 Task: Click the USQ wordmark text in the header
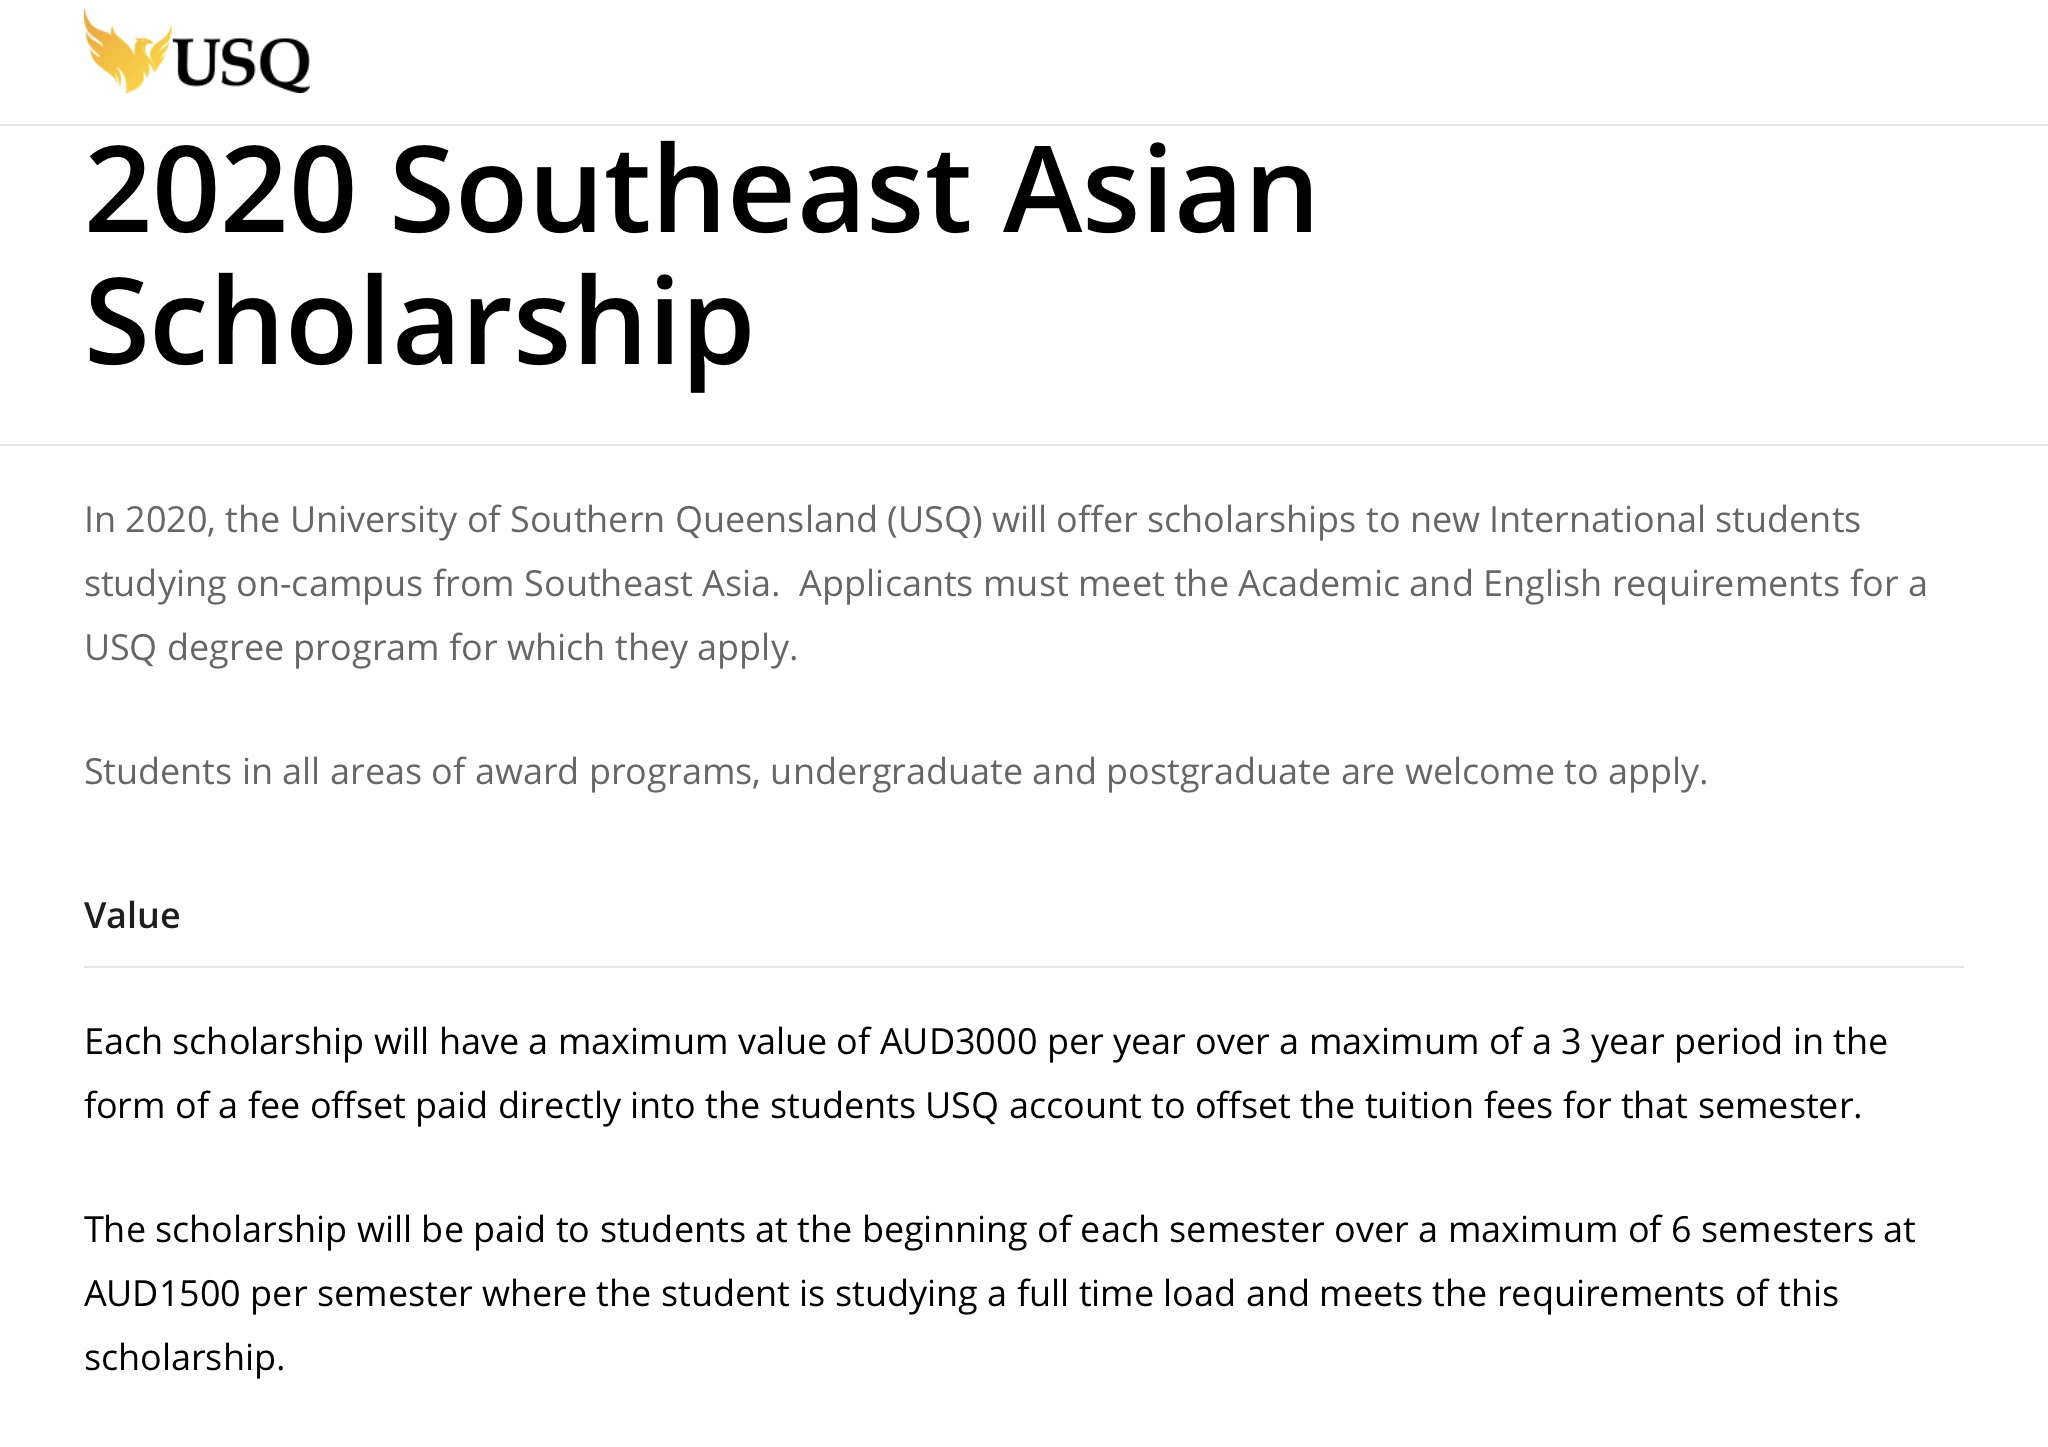point(242,64)
